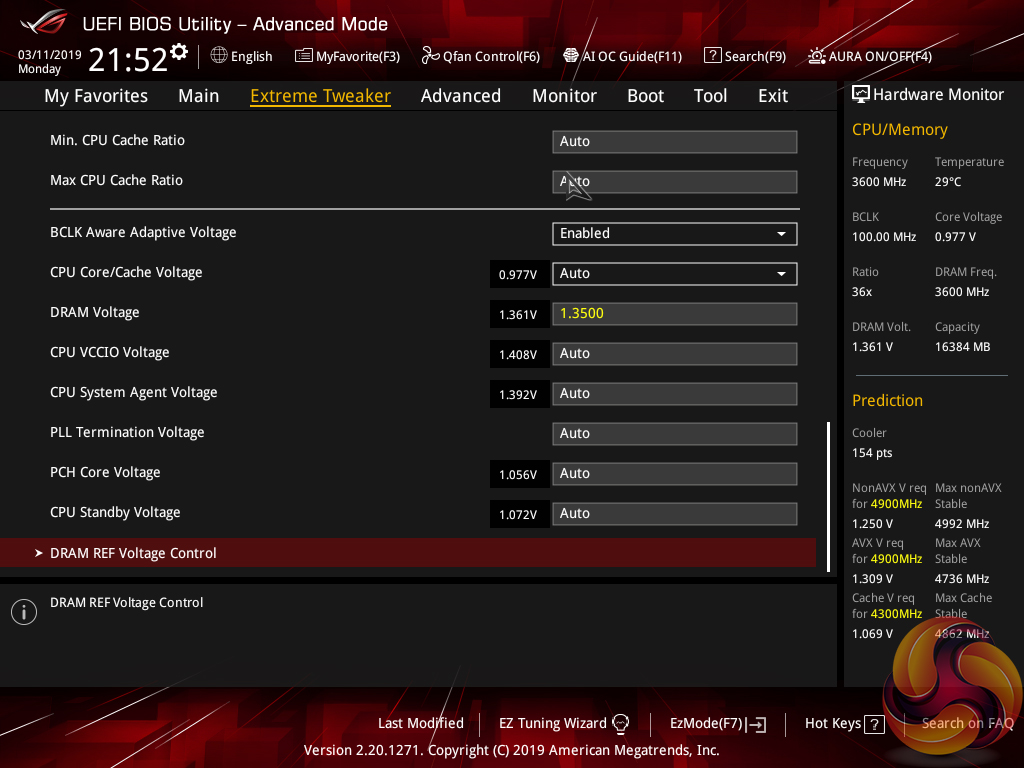
Task: Switch to the Main tab
Action: pyautogui.click(x=199, y=96)
